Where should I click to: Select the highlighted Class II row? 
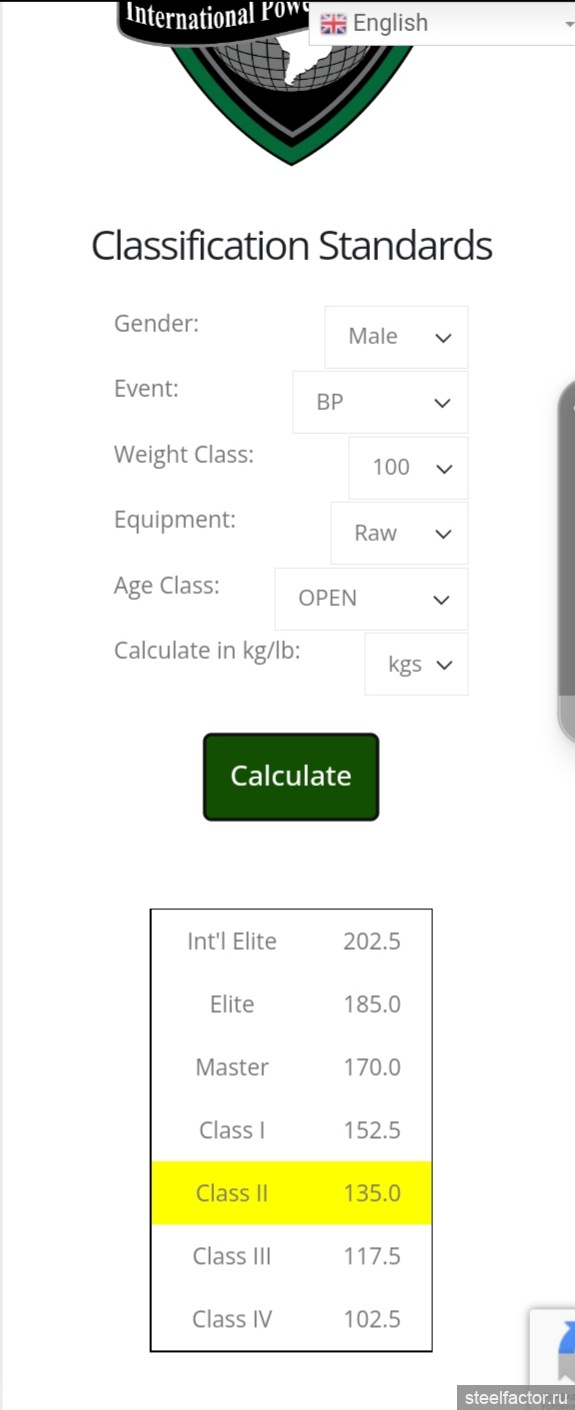pos(291,1193)
